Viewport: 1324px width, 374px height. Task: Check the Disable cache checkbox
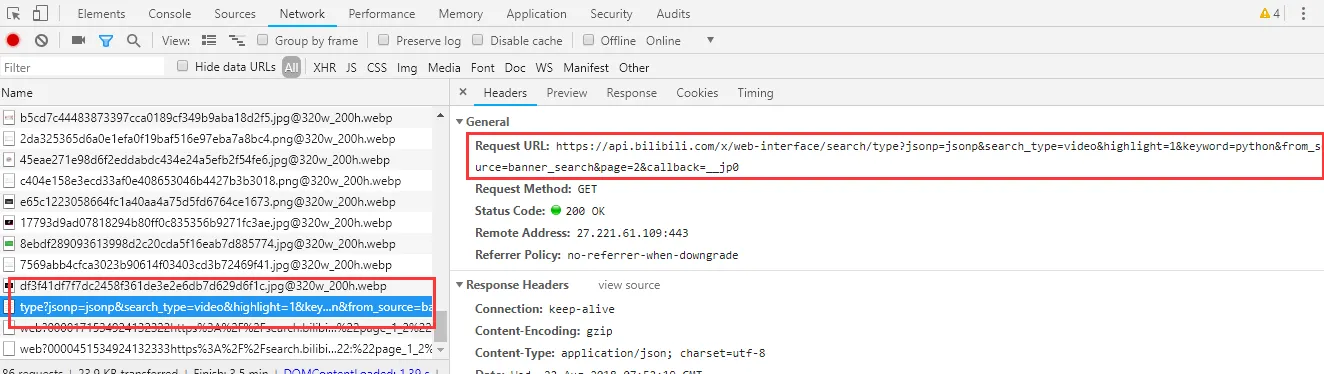coord(478,41)
